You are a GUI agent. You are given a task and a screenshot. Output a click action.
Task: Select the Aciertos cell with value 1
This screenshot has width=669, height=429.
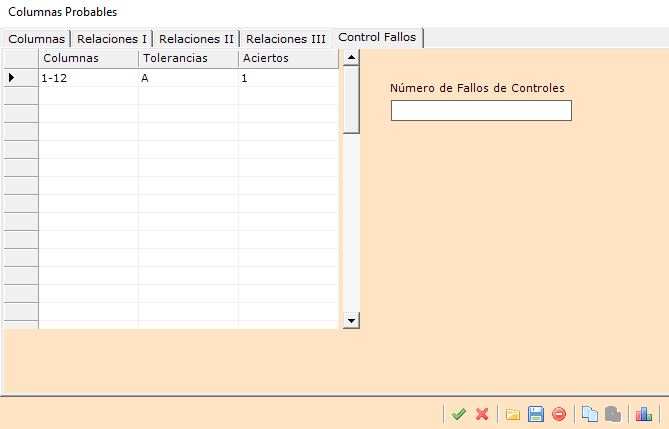coord(288,78)
